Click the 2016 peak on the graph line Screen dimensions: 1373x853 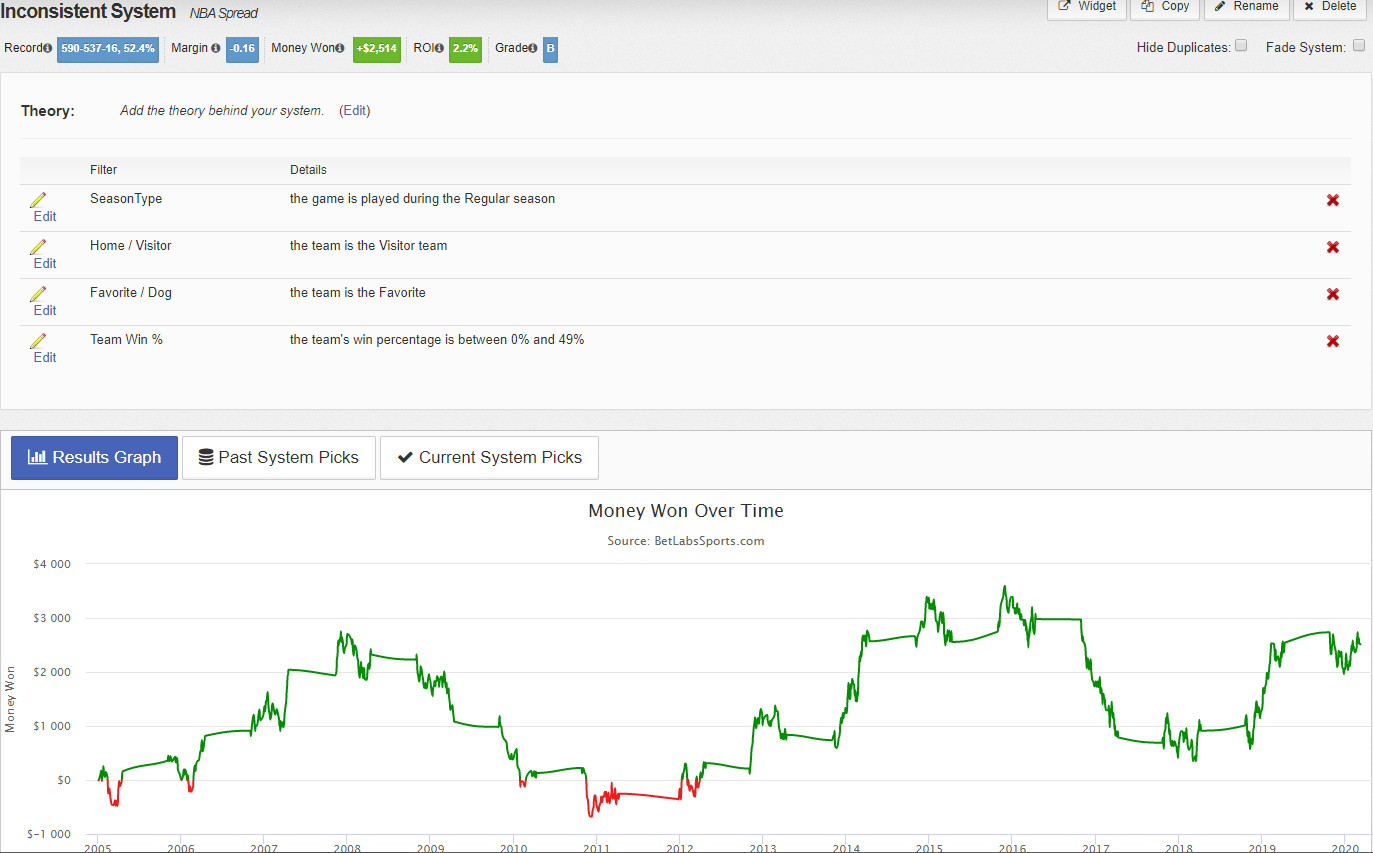click(1005, 587)
